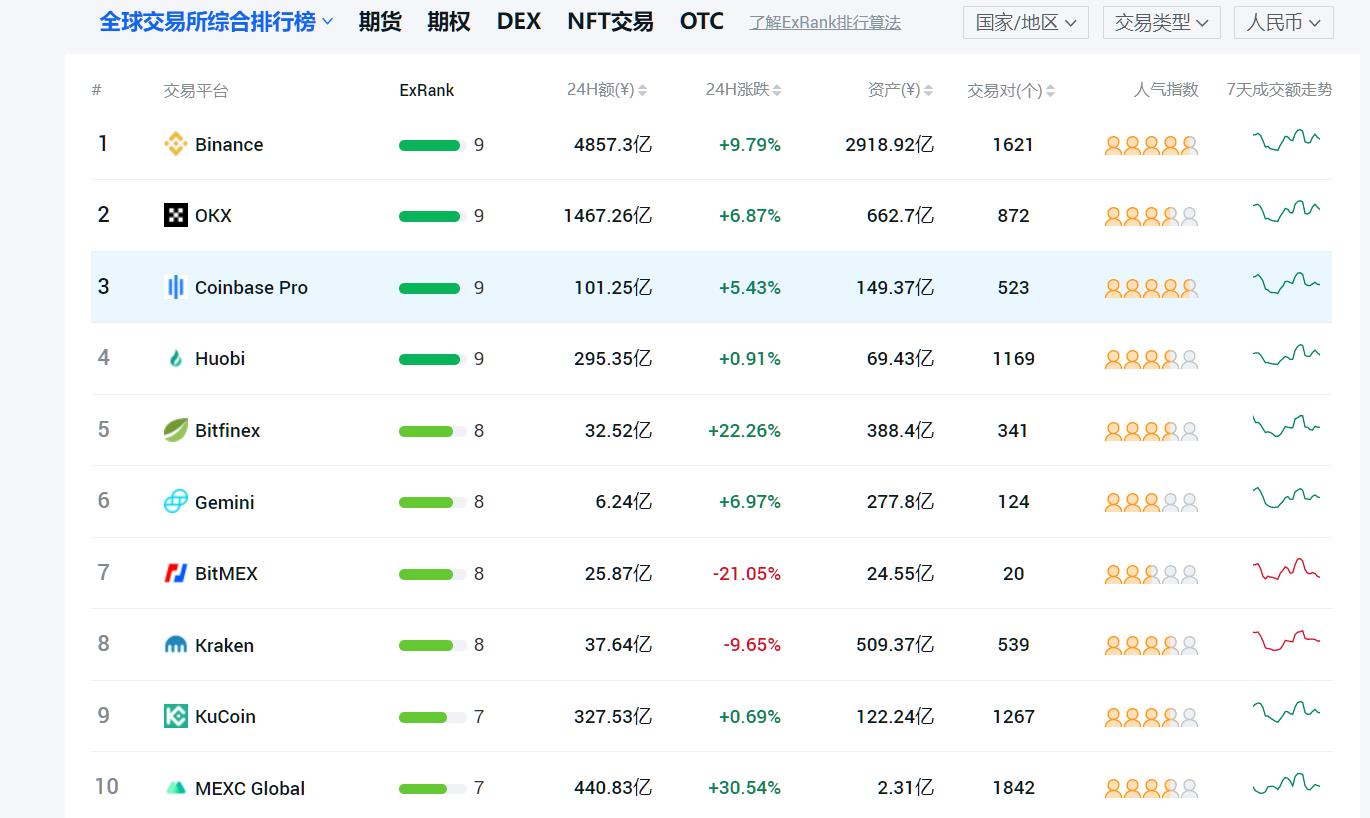Open MEXC Global exchange name link
This screenshot has width=1370, height=818.
250,788
